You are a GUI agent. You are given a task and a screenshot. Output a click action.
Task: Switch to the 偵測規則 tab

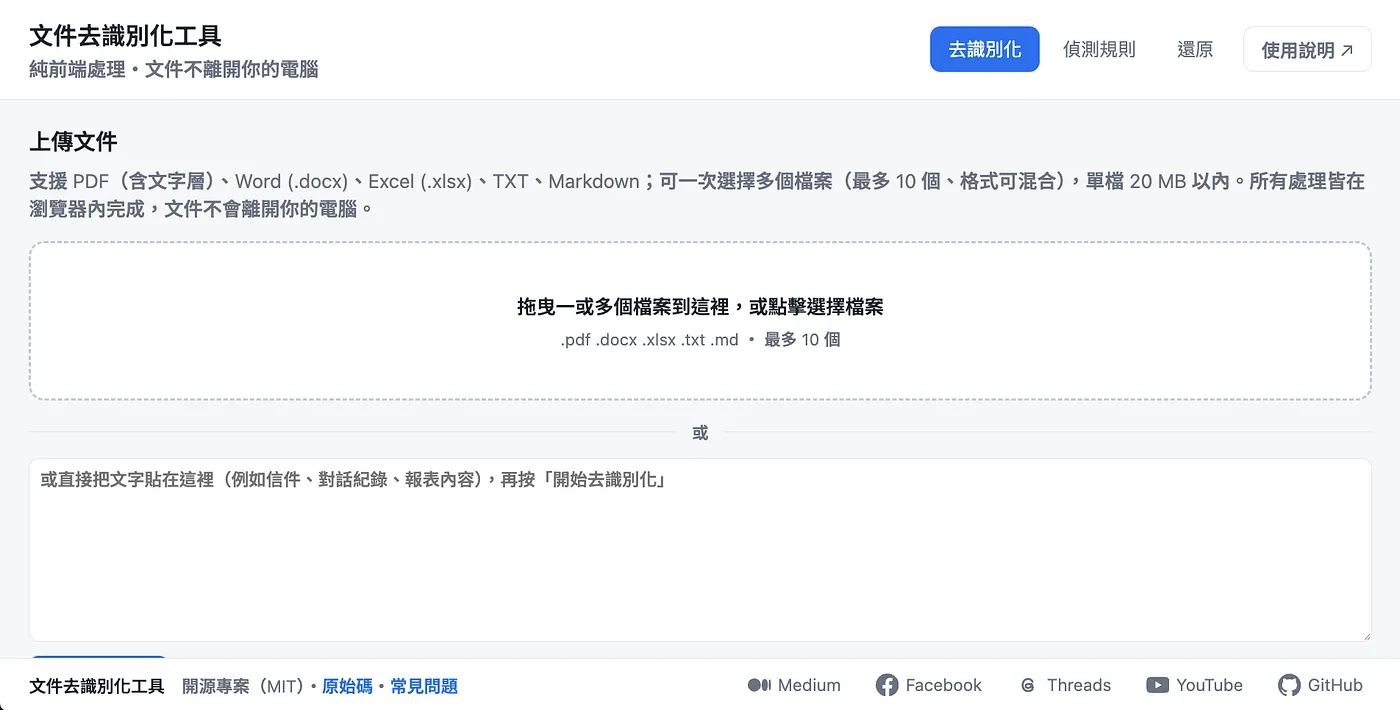1099,49
